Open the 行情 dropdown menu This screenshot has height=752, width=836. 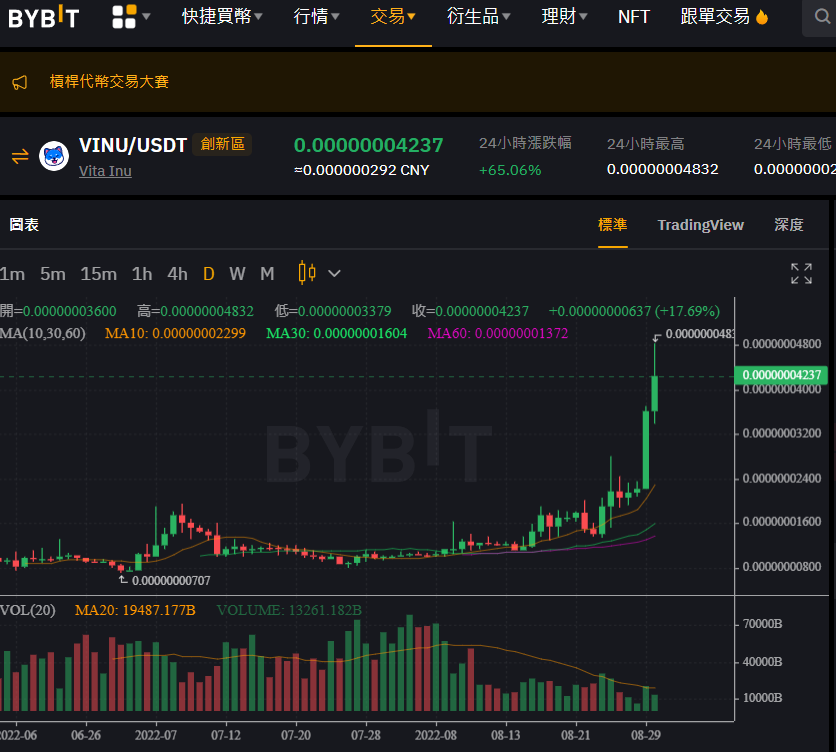[316, 17]
